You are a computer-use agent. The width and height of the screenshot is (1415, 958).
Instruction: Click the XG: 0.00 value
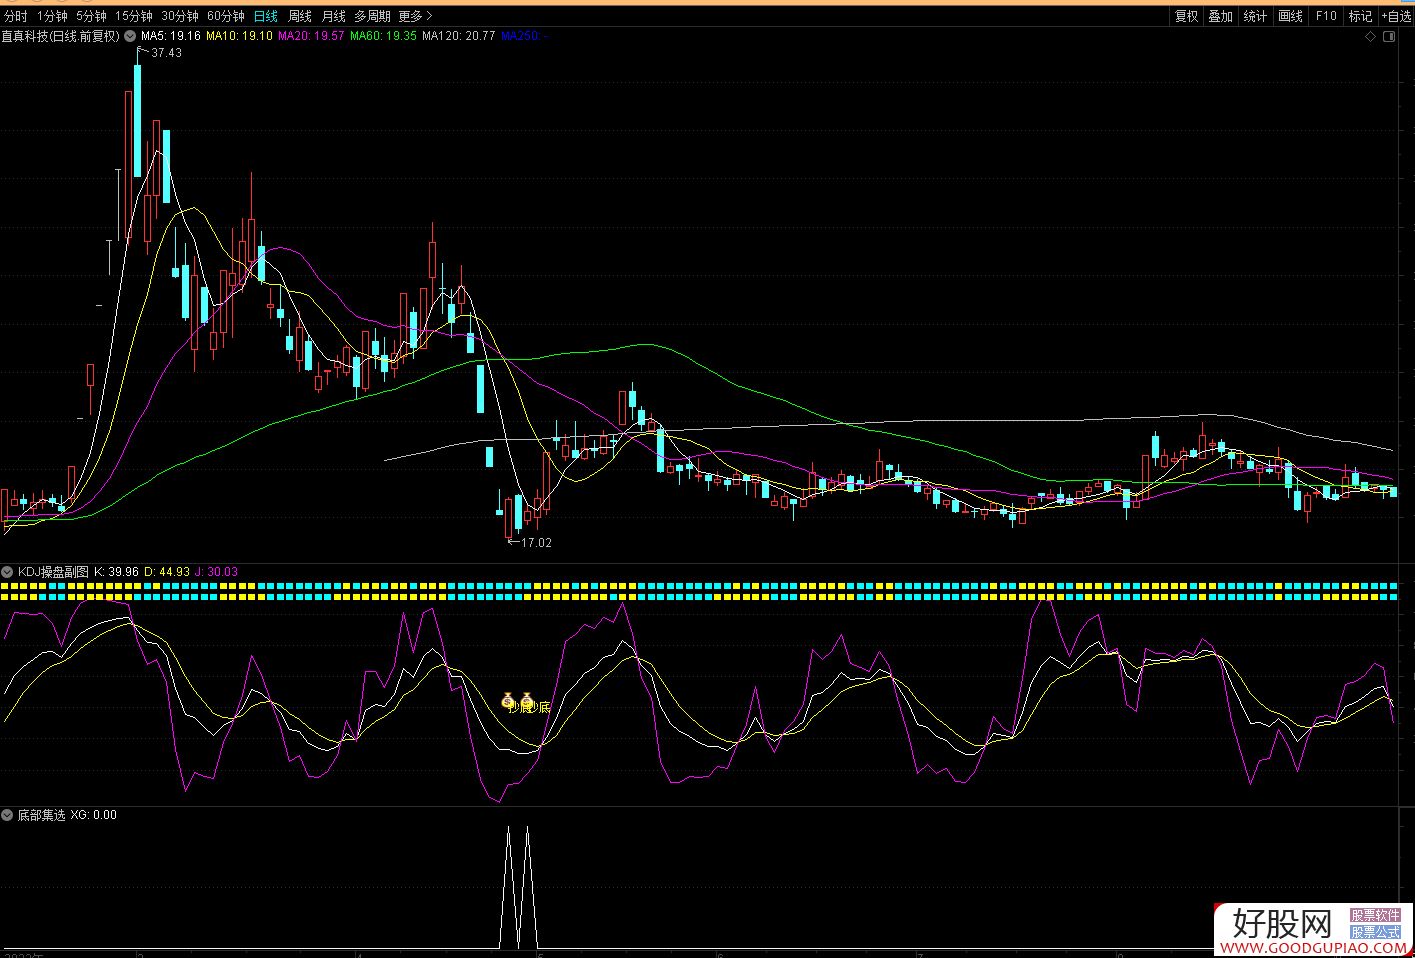click(x=94, y=815)
